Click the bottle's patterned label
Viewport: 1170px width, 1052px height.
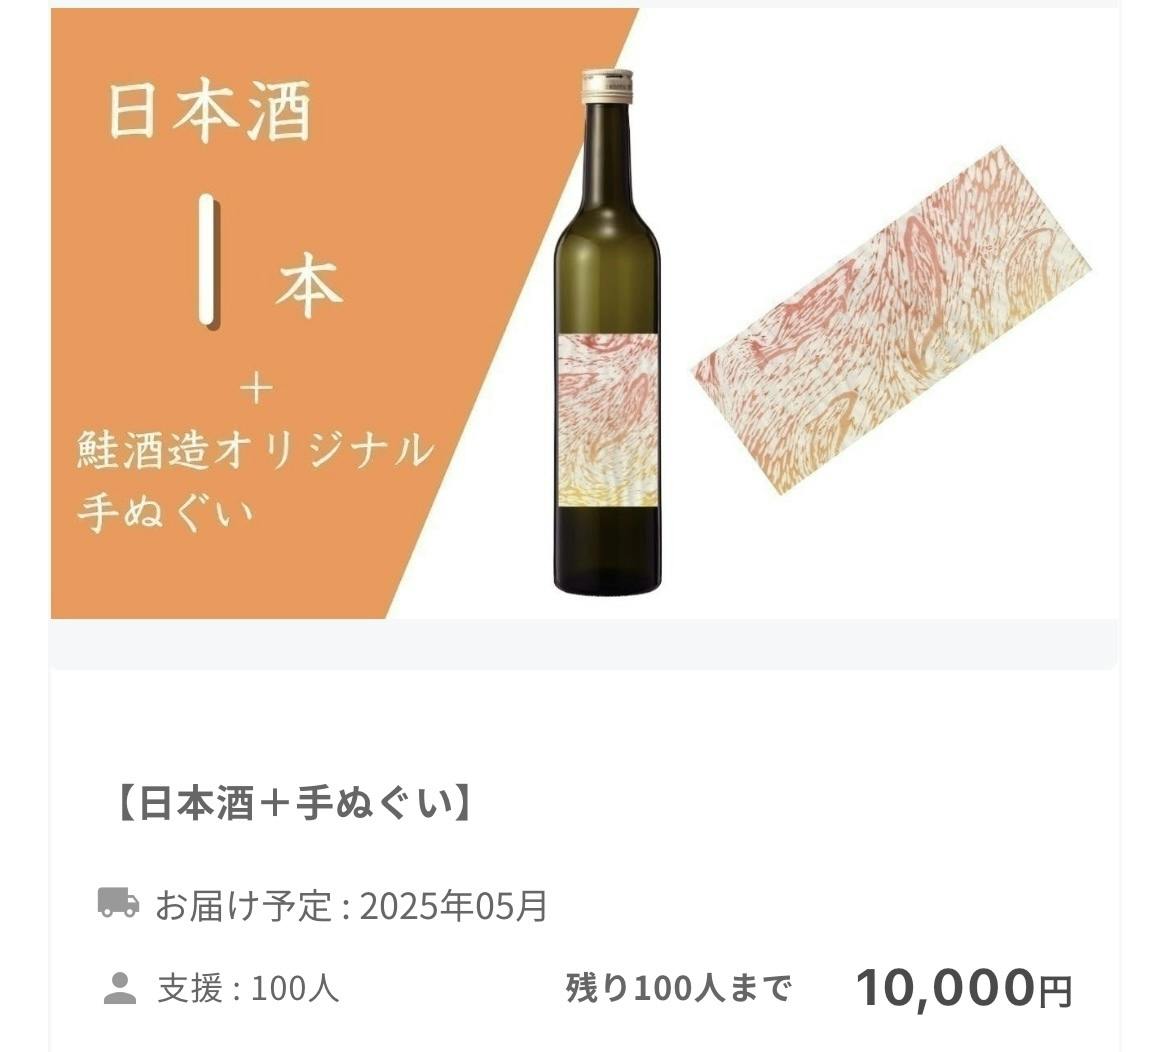(608, 423)
